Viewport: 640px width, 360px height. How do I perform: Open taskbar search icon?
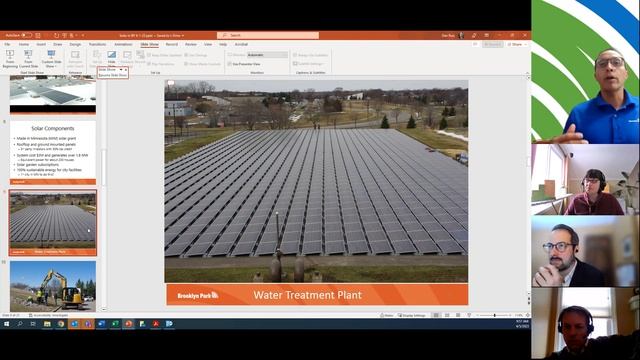[20, 324]
